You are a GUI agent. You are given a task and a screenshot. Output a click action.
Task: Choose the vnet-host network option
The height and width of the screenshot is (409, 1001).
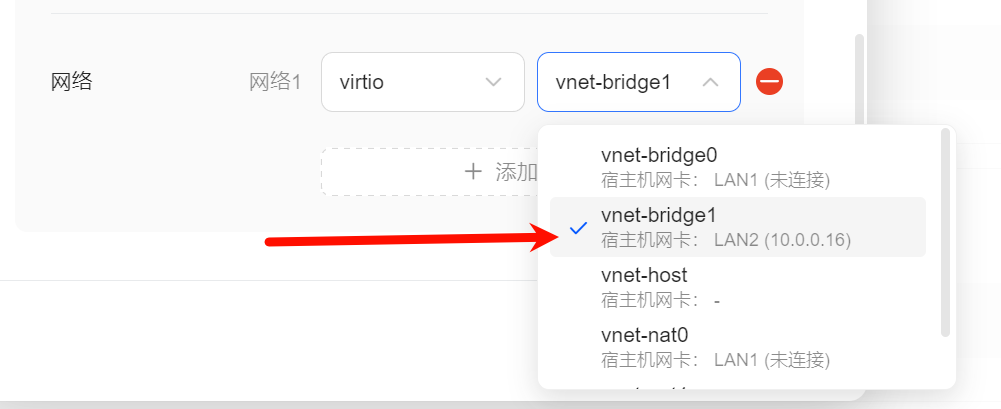(x=737, y=287)
